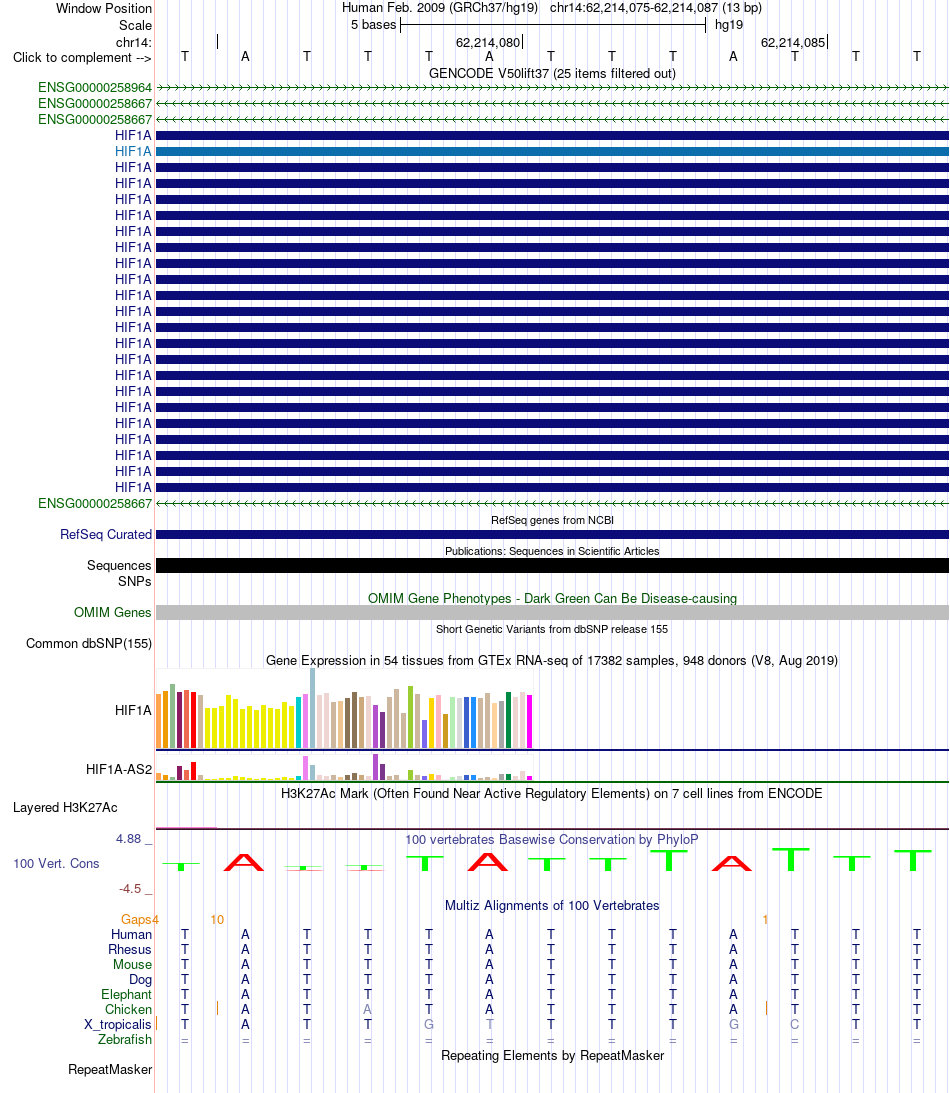
Task: Select the X_tropicalis alignment row label
Action: 118,1024
